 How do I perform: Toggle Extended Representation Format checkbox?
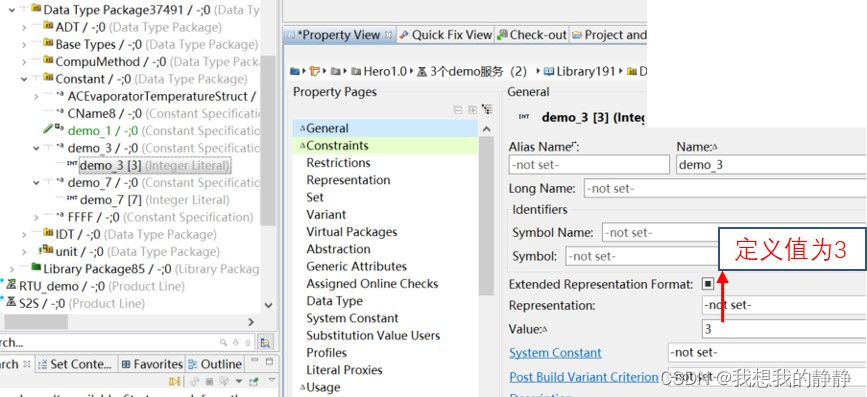pyautogui.click(x=708, y=284)
